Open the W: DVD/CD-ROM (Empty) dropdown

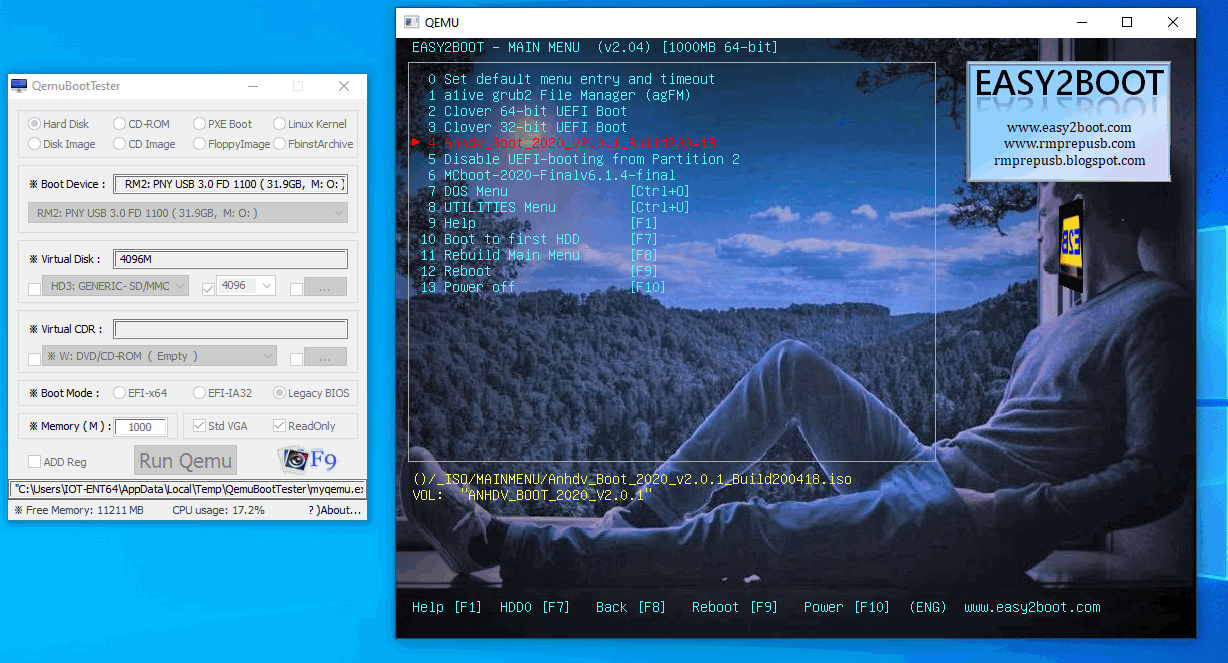click(x=159, y=356)
